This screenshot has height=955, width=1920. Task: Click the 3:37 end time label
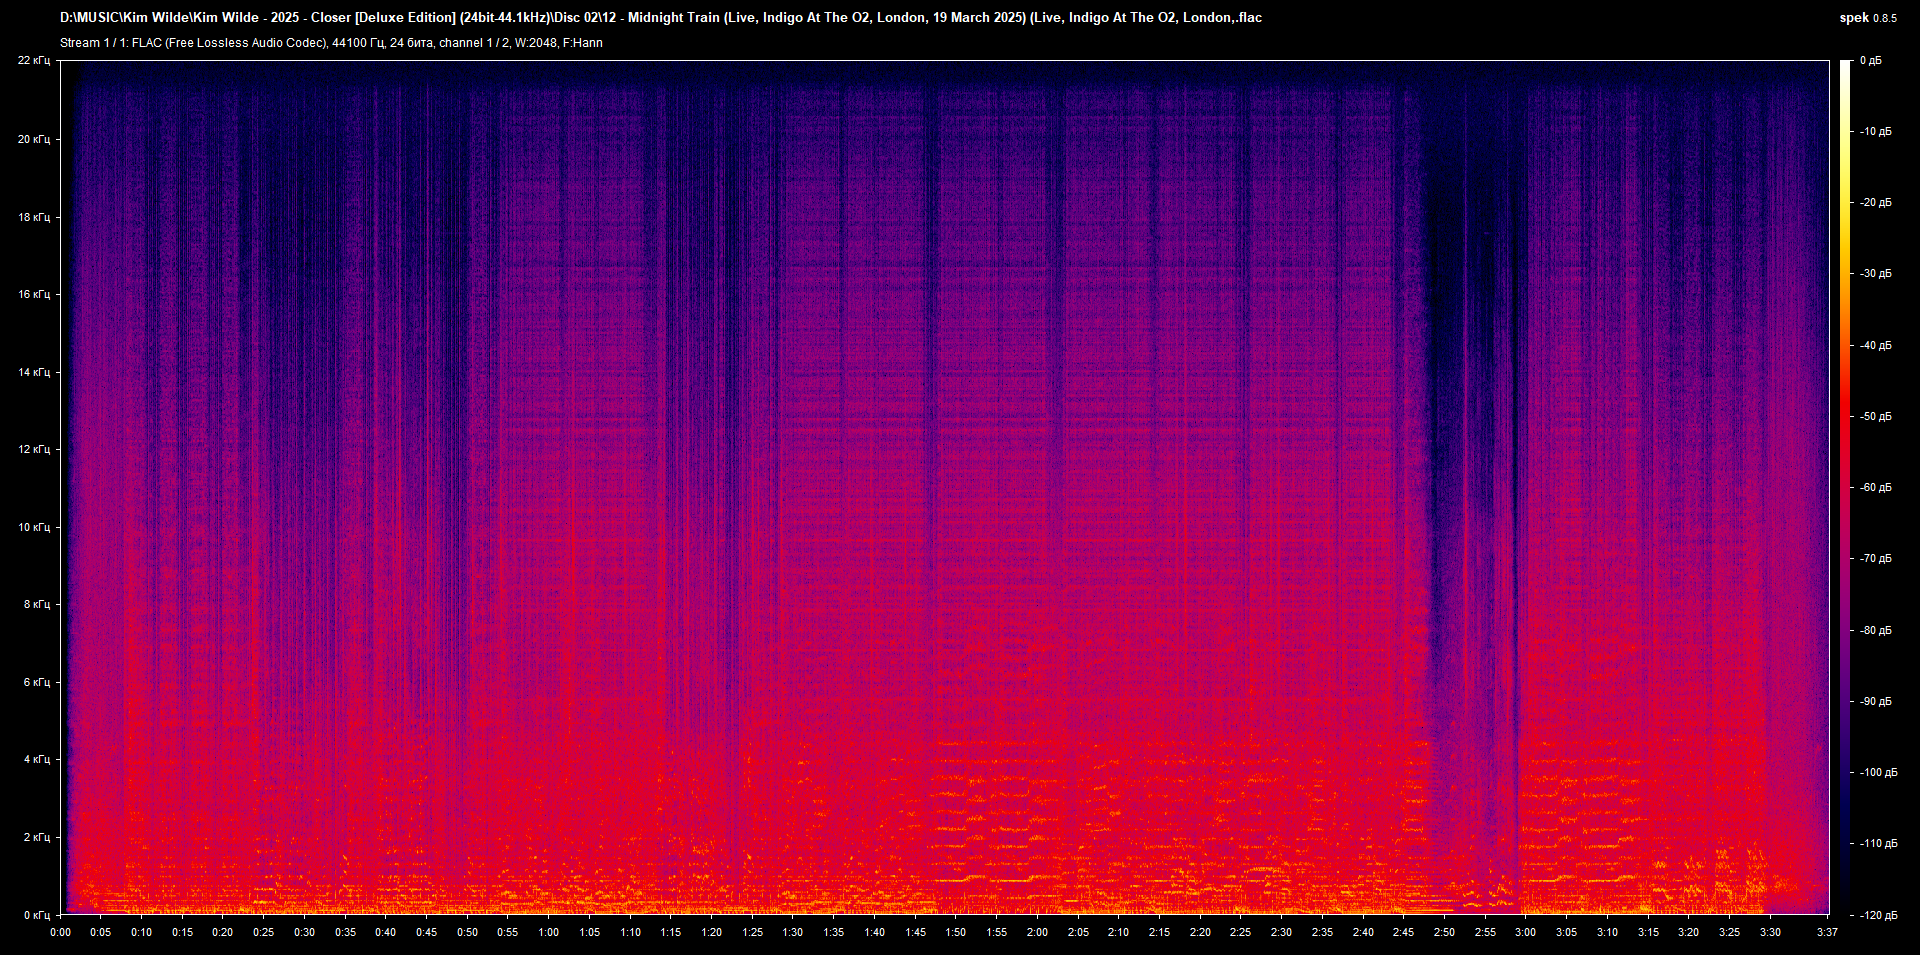1827,932
